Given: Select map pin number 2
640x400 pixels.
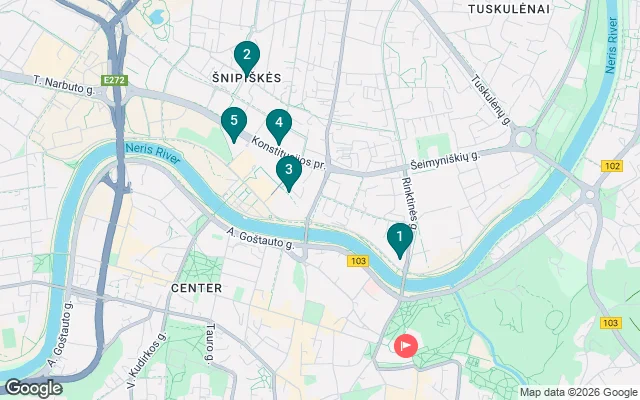Looking at the screenshot, I should (247, 58).
